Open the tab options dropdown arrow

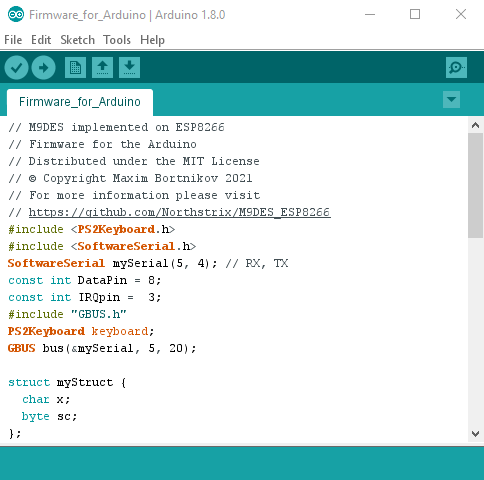tap(451, 100)
